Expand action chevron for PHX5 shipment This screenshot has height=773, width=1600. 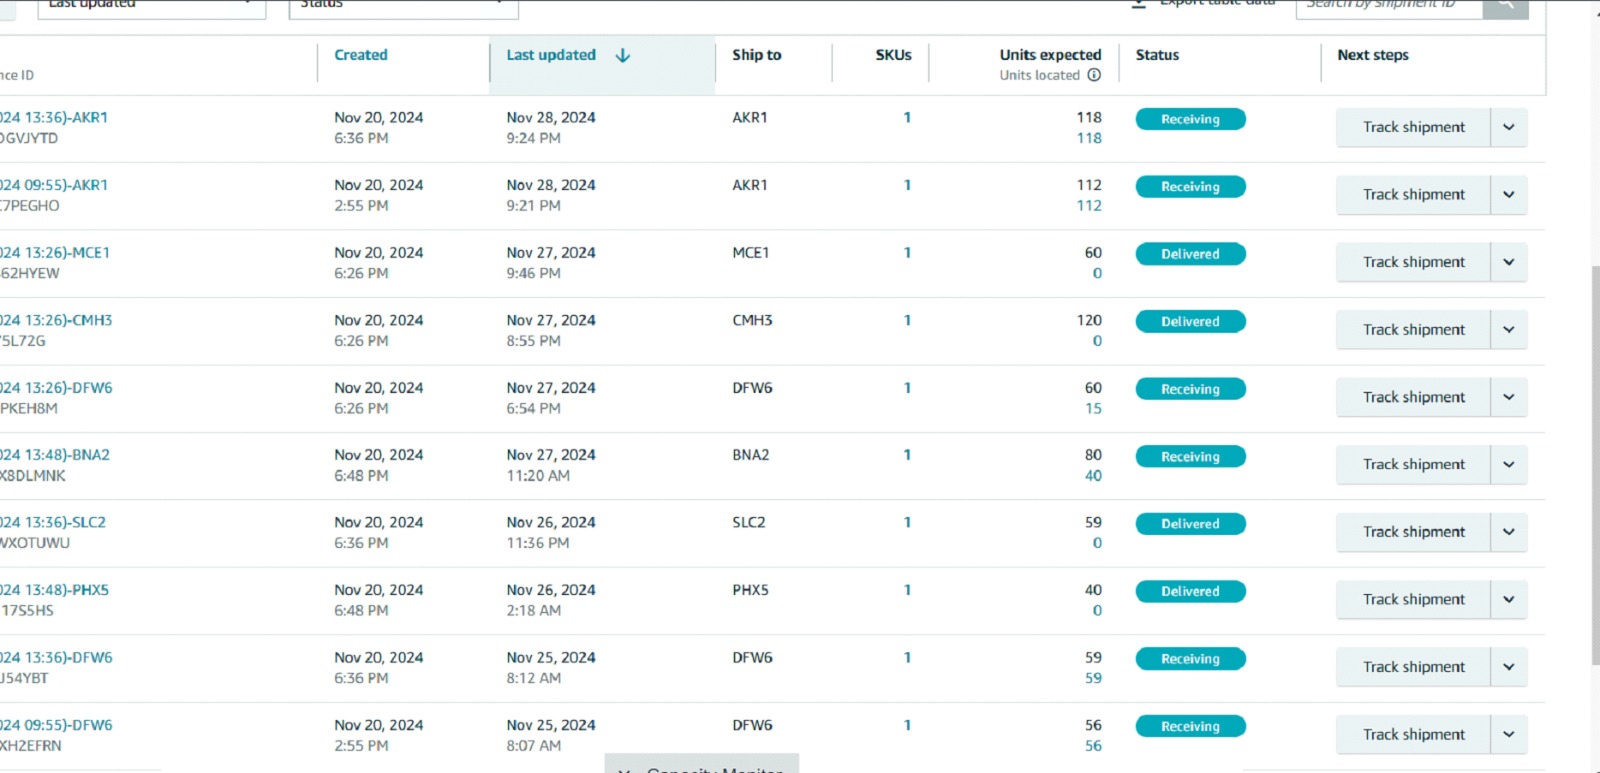1509,600
